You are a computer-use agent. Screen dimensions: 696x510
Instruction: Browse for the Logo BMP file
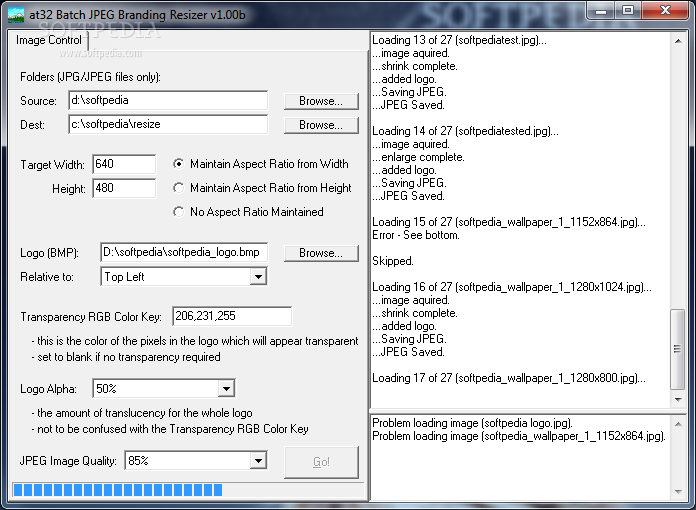point(321,253)
